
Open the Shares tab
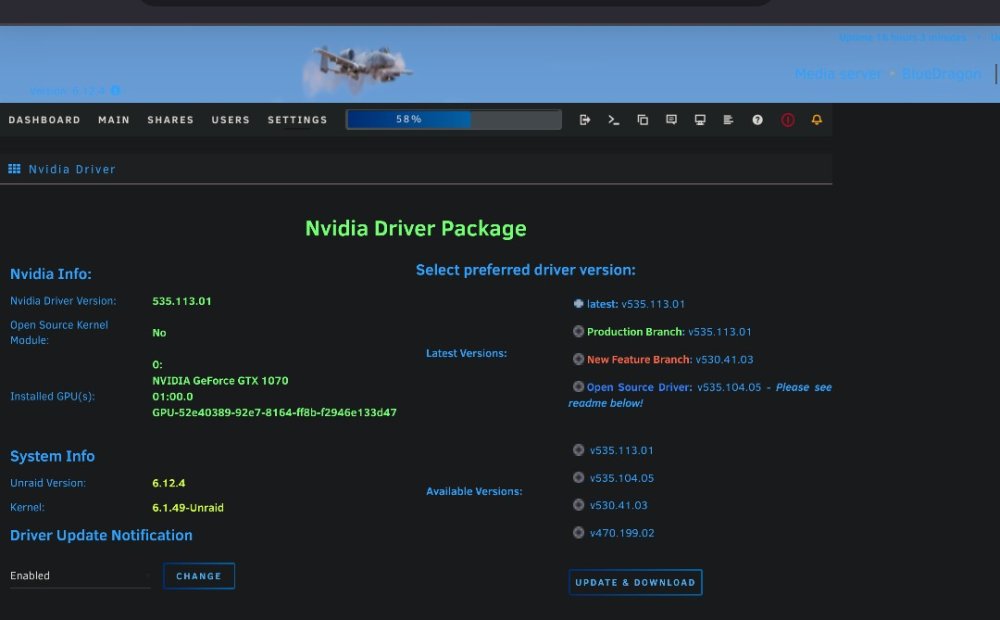[170, 120]
